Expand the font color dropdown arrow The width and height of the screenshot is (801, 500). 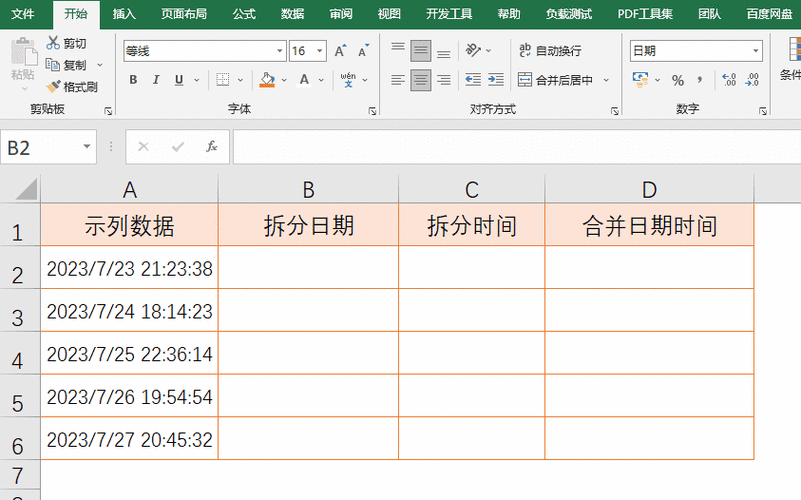click(x=321, y=80)
